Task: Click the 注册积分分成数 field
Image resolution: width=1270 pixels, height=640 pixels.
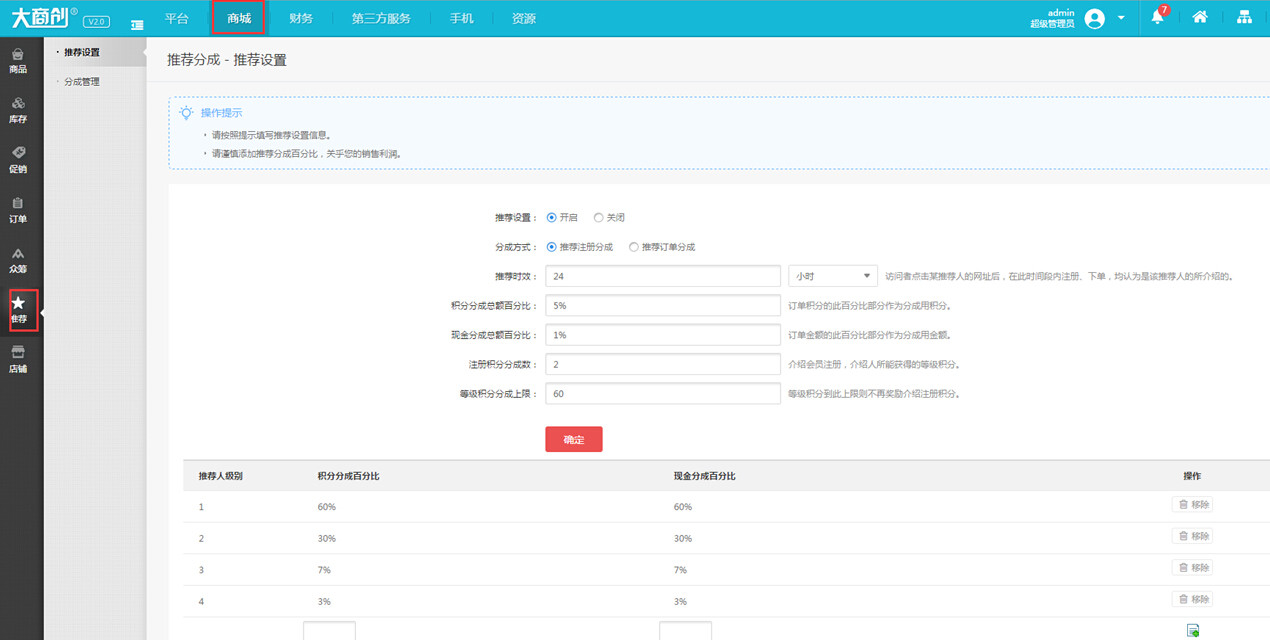Action: point(663,364)
